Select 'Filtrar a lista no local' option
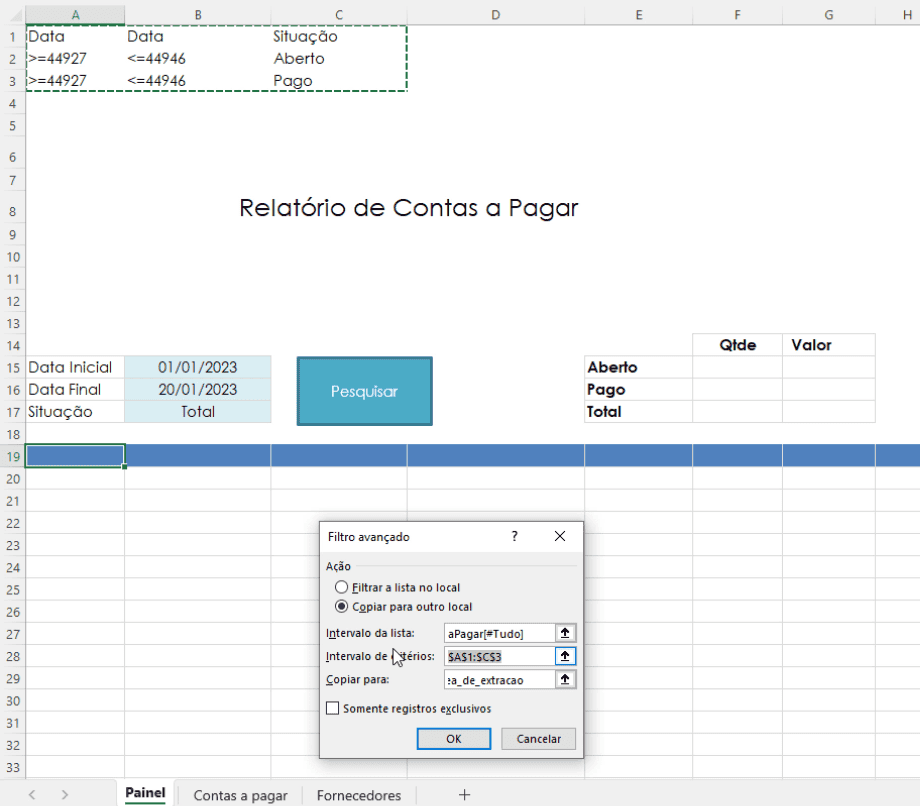The image size is (920, 806). (x=342, y=587)
